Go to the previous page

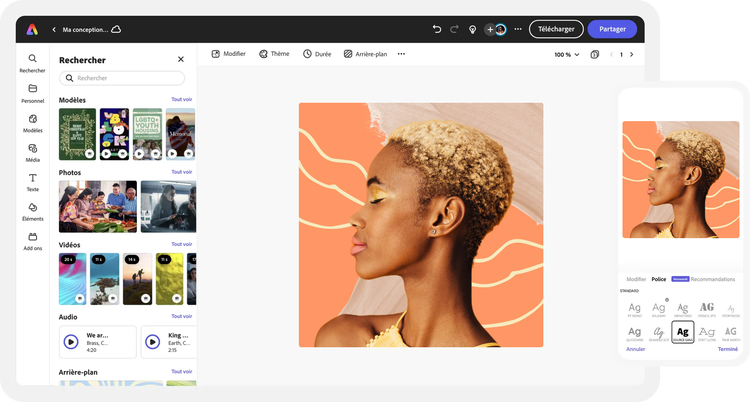(611, 55)
